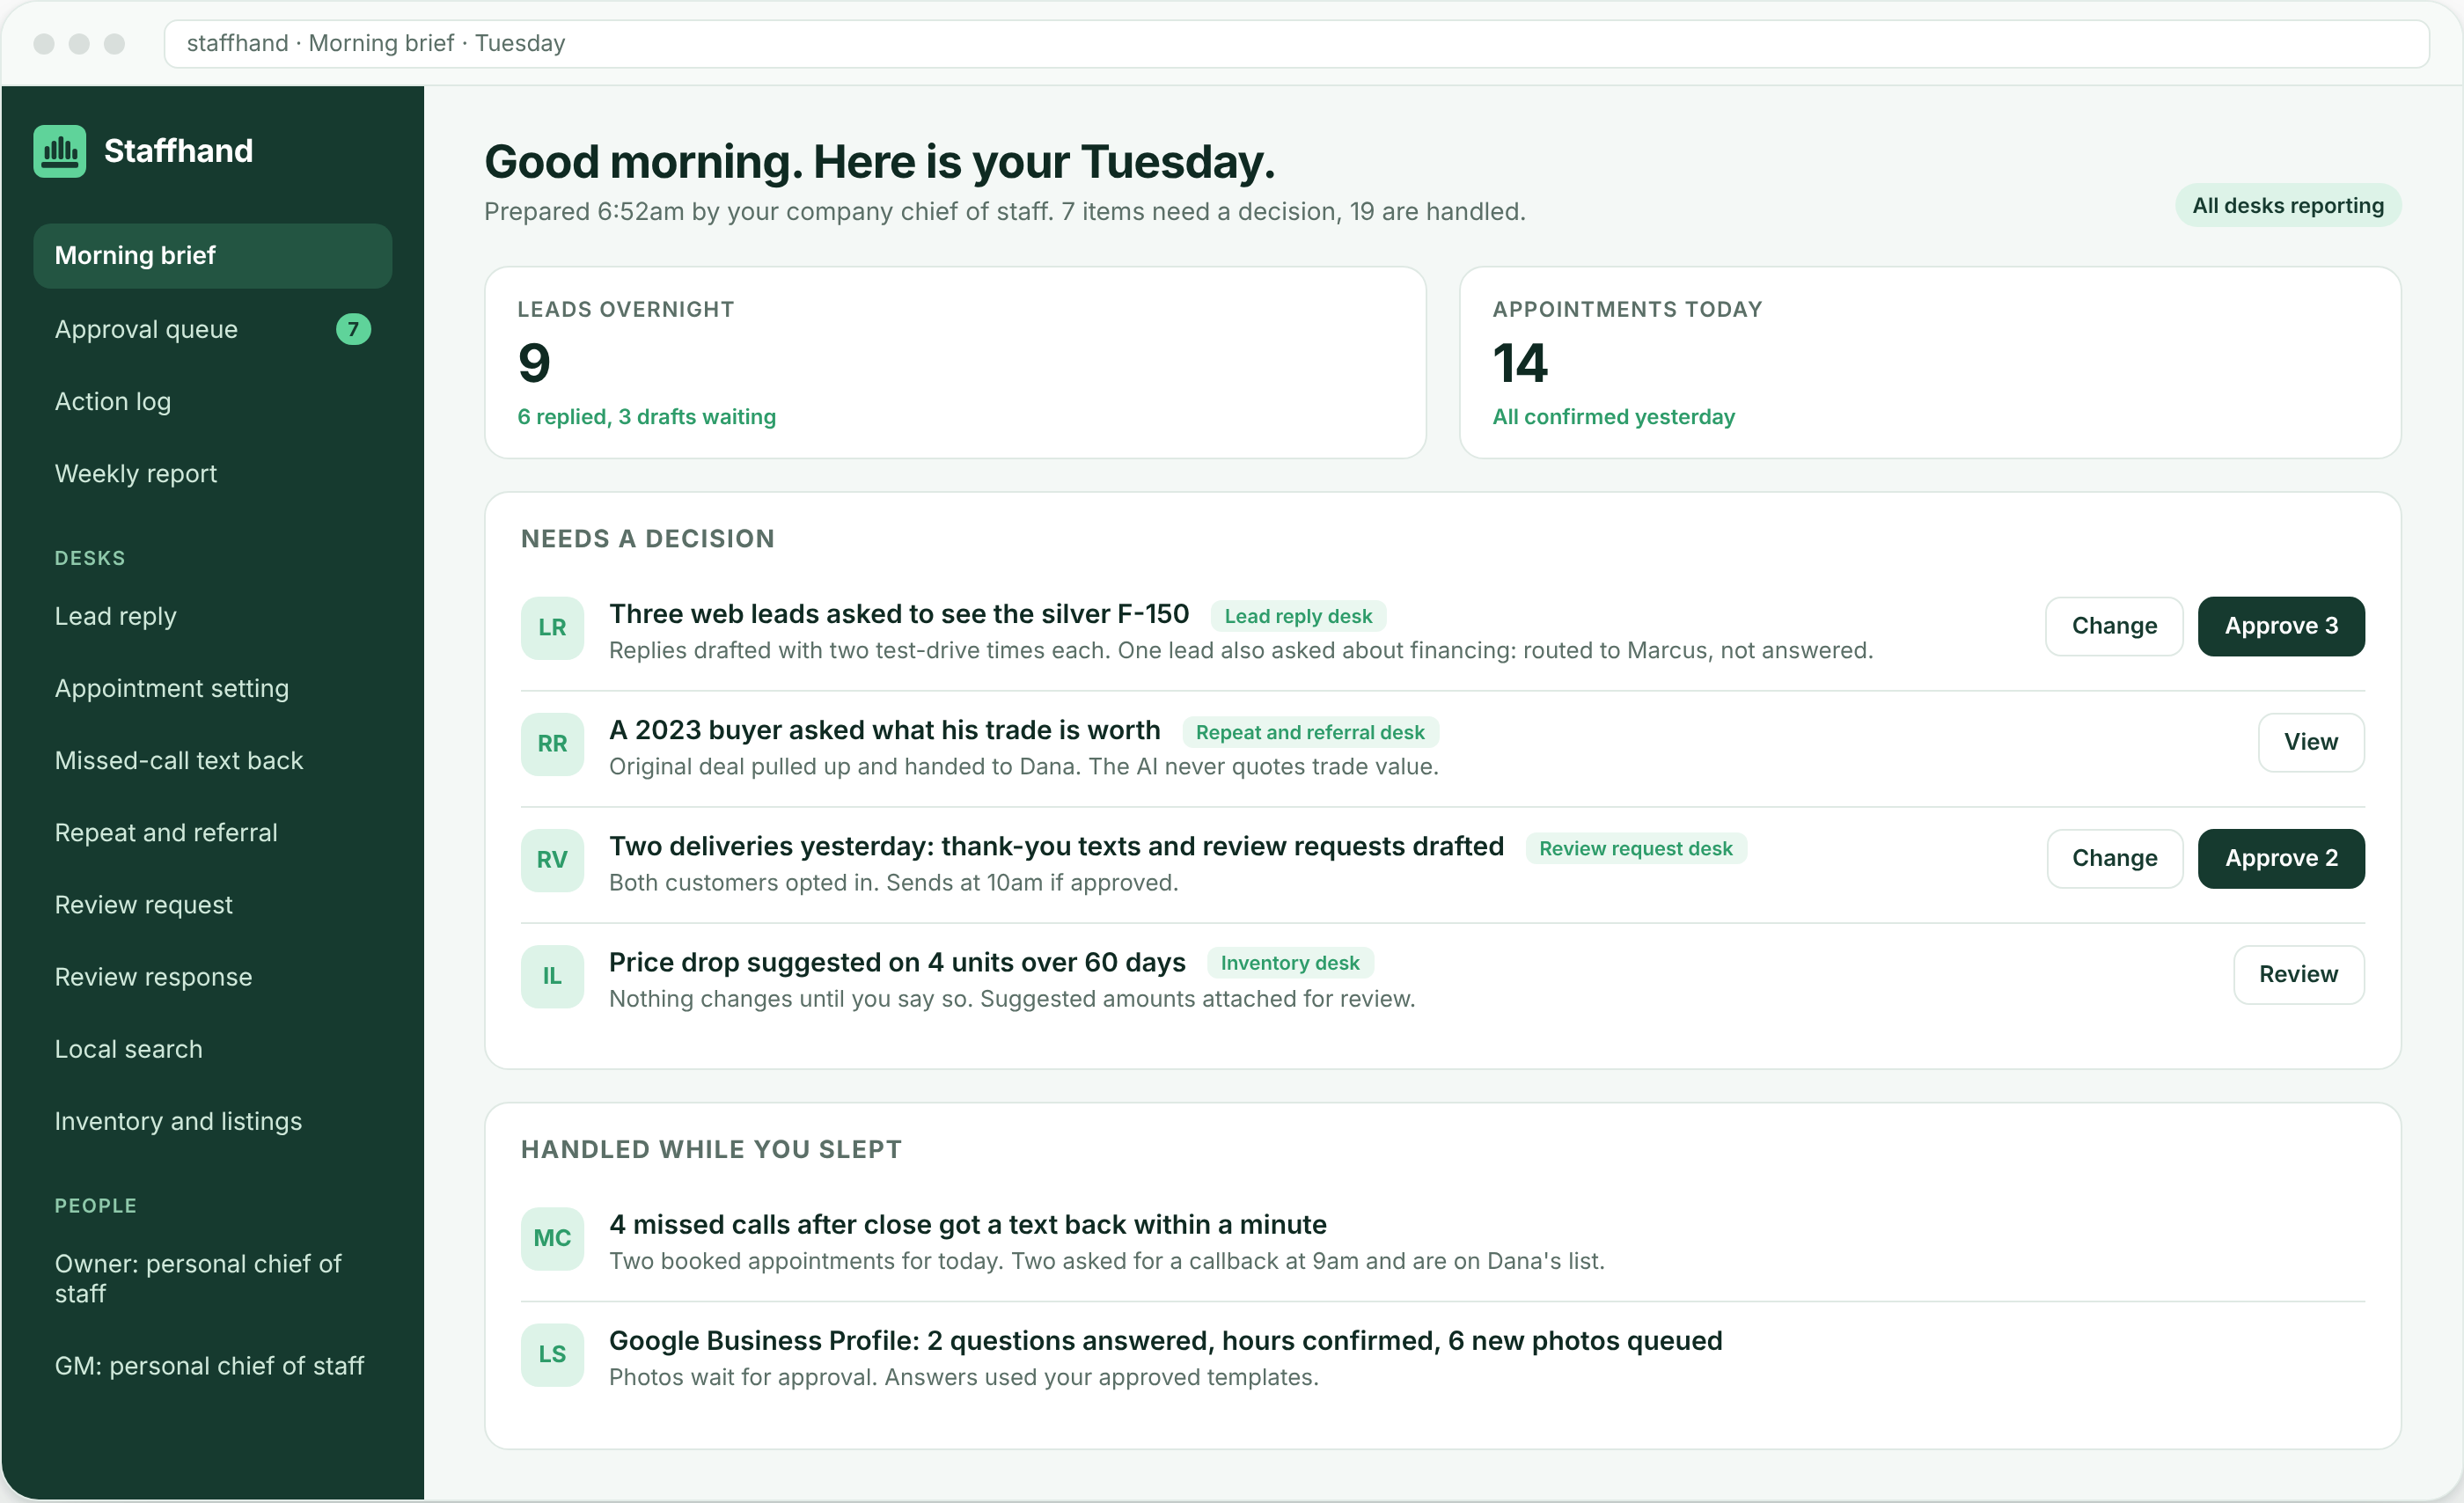The height and width of the screenshot is (1503, 2464).
Task: Click the RR repeat and referral avatar
Action: tap(552, 744)
